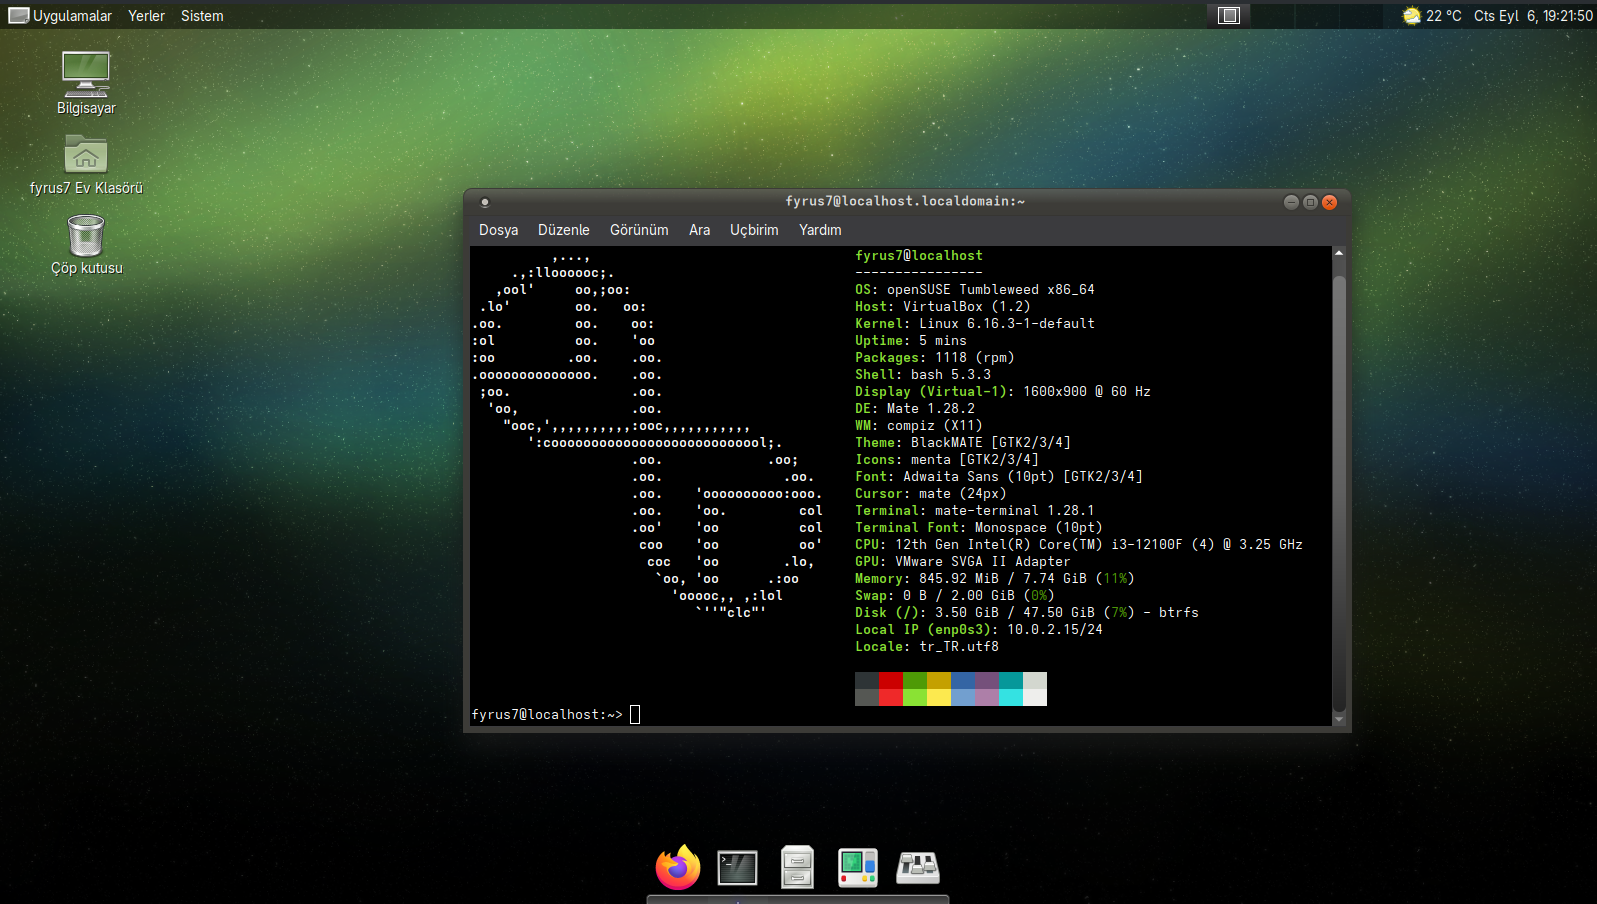
Task: Click the 'Terminal: mate-terminal 1.28.1' line
Action: click(x=975, y=510)
